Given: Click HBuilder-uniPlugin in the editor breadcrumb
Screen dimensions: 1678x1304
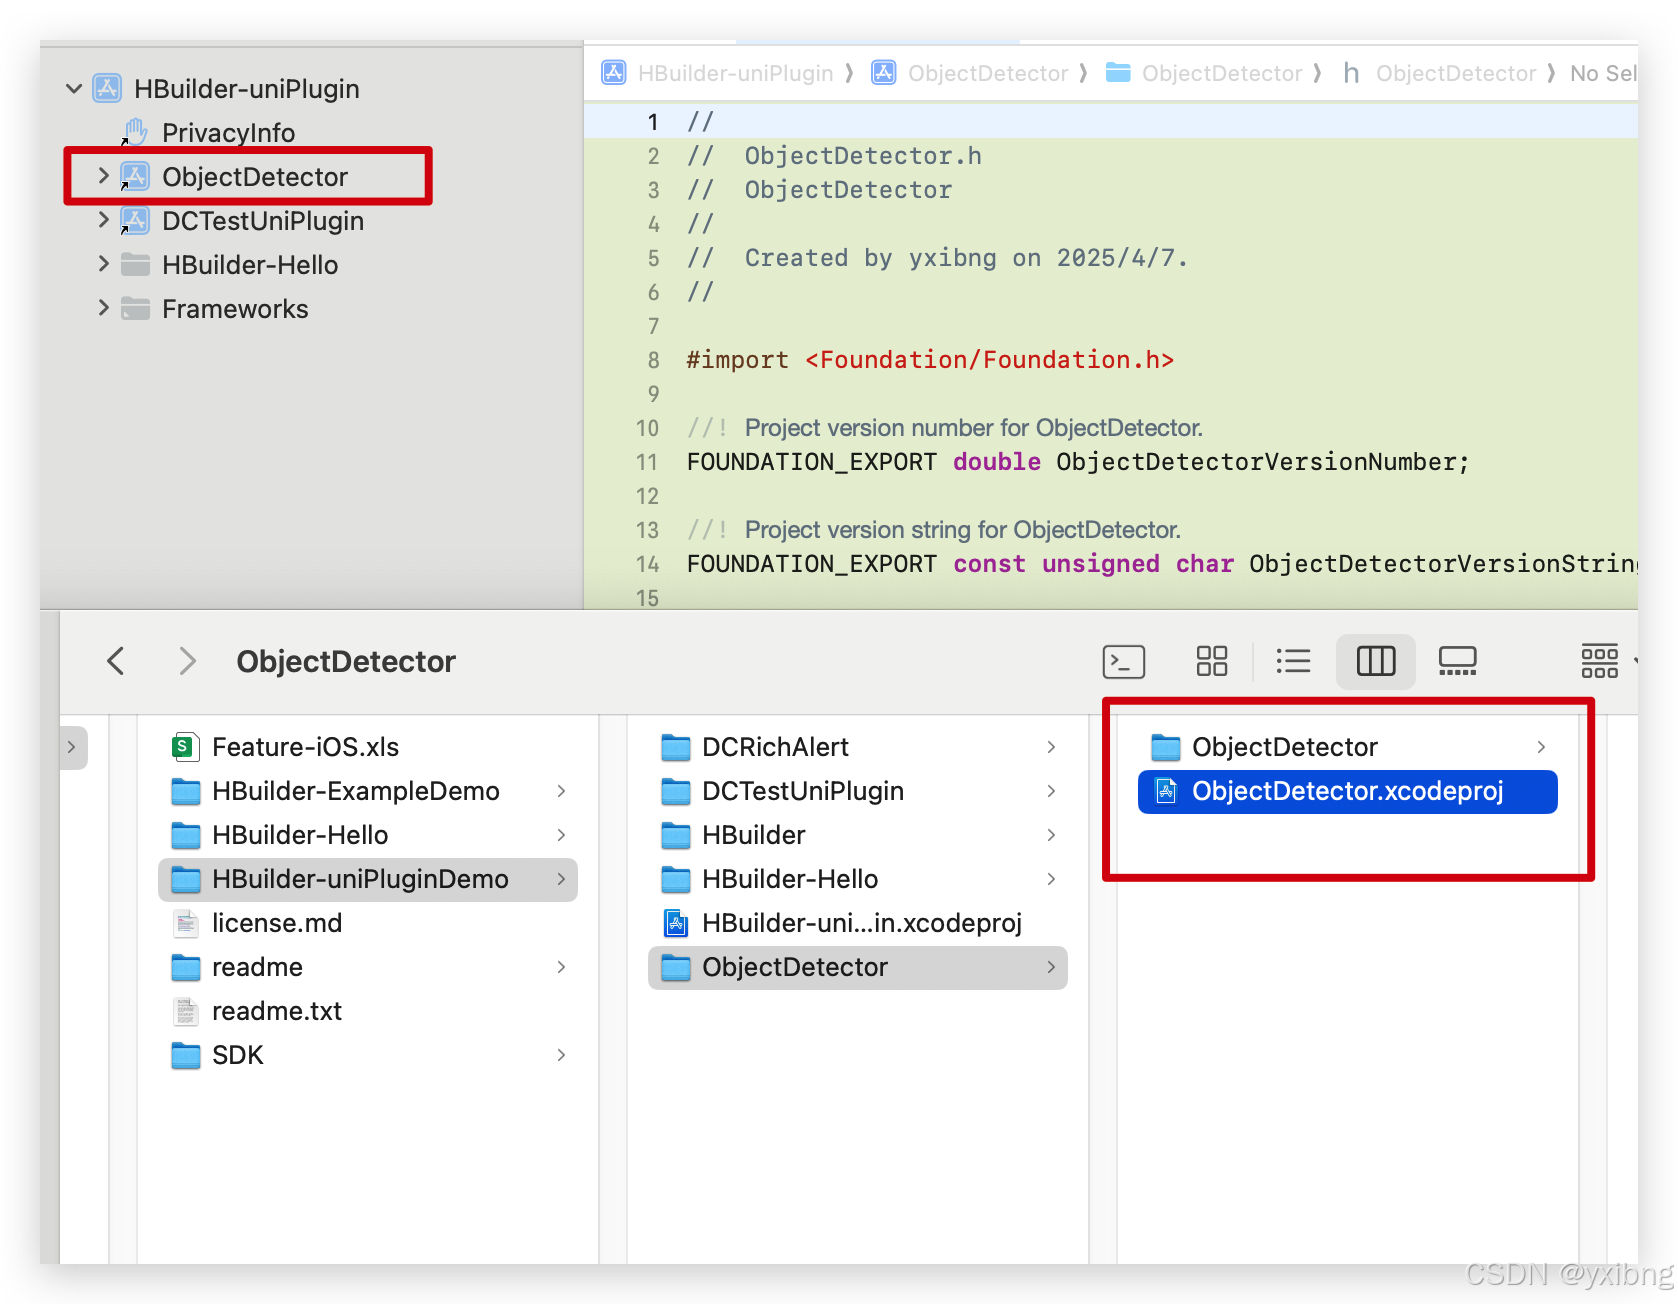Looking at the screenshot, I should pos(735,73).
